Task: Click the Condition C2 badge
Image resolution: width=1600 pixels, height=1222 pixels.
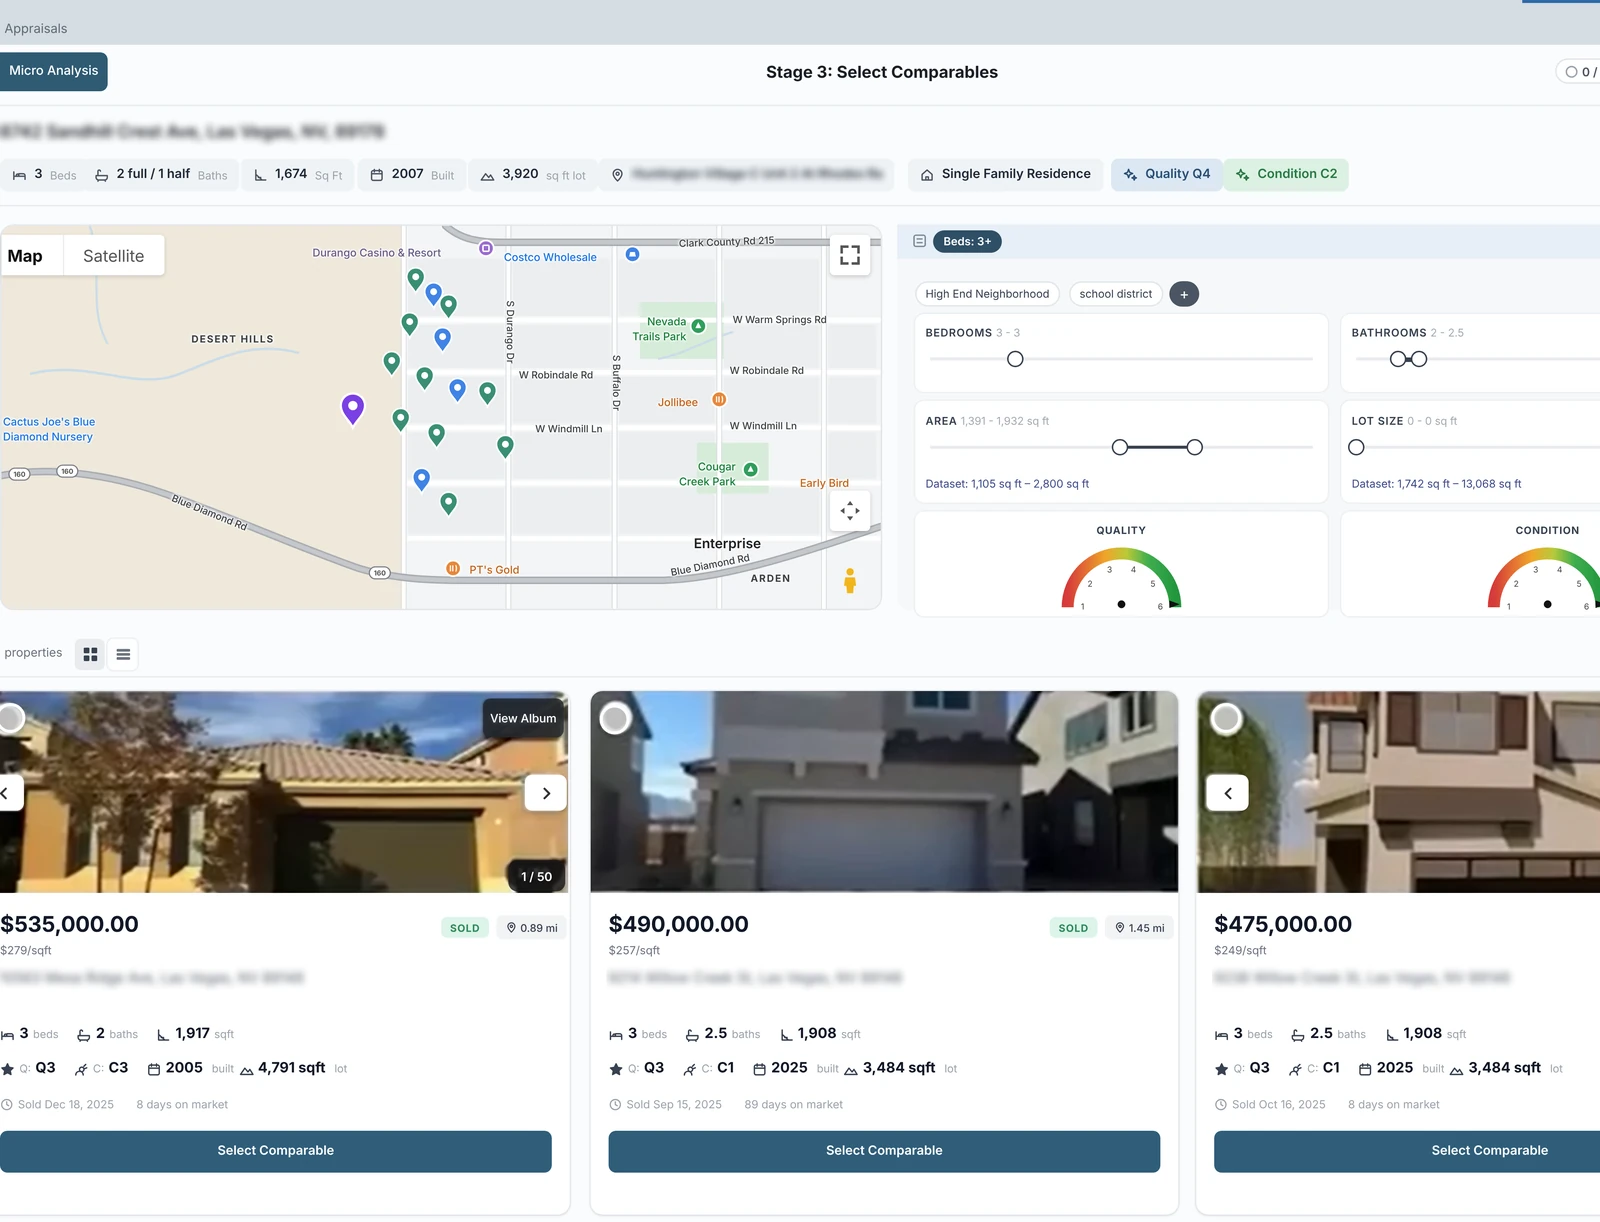Action: 1286,174
